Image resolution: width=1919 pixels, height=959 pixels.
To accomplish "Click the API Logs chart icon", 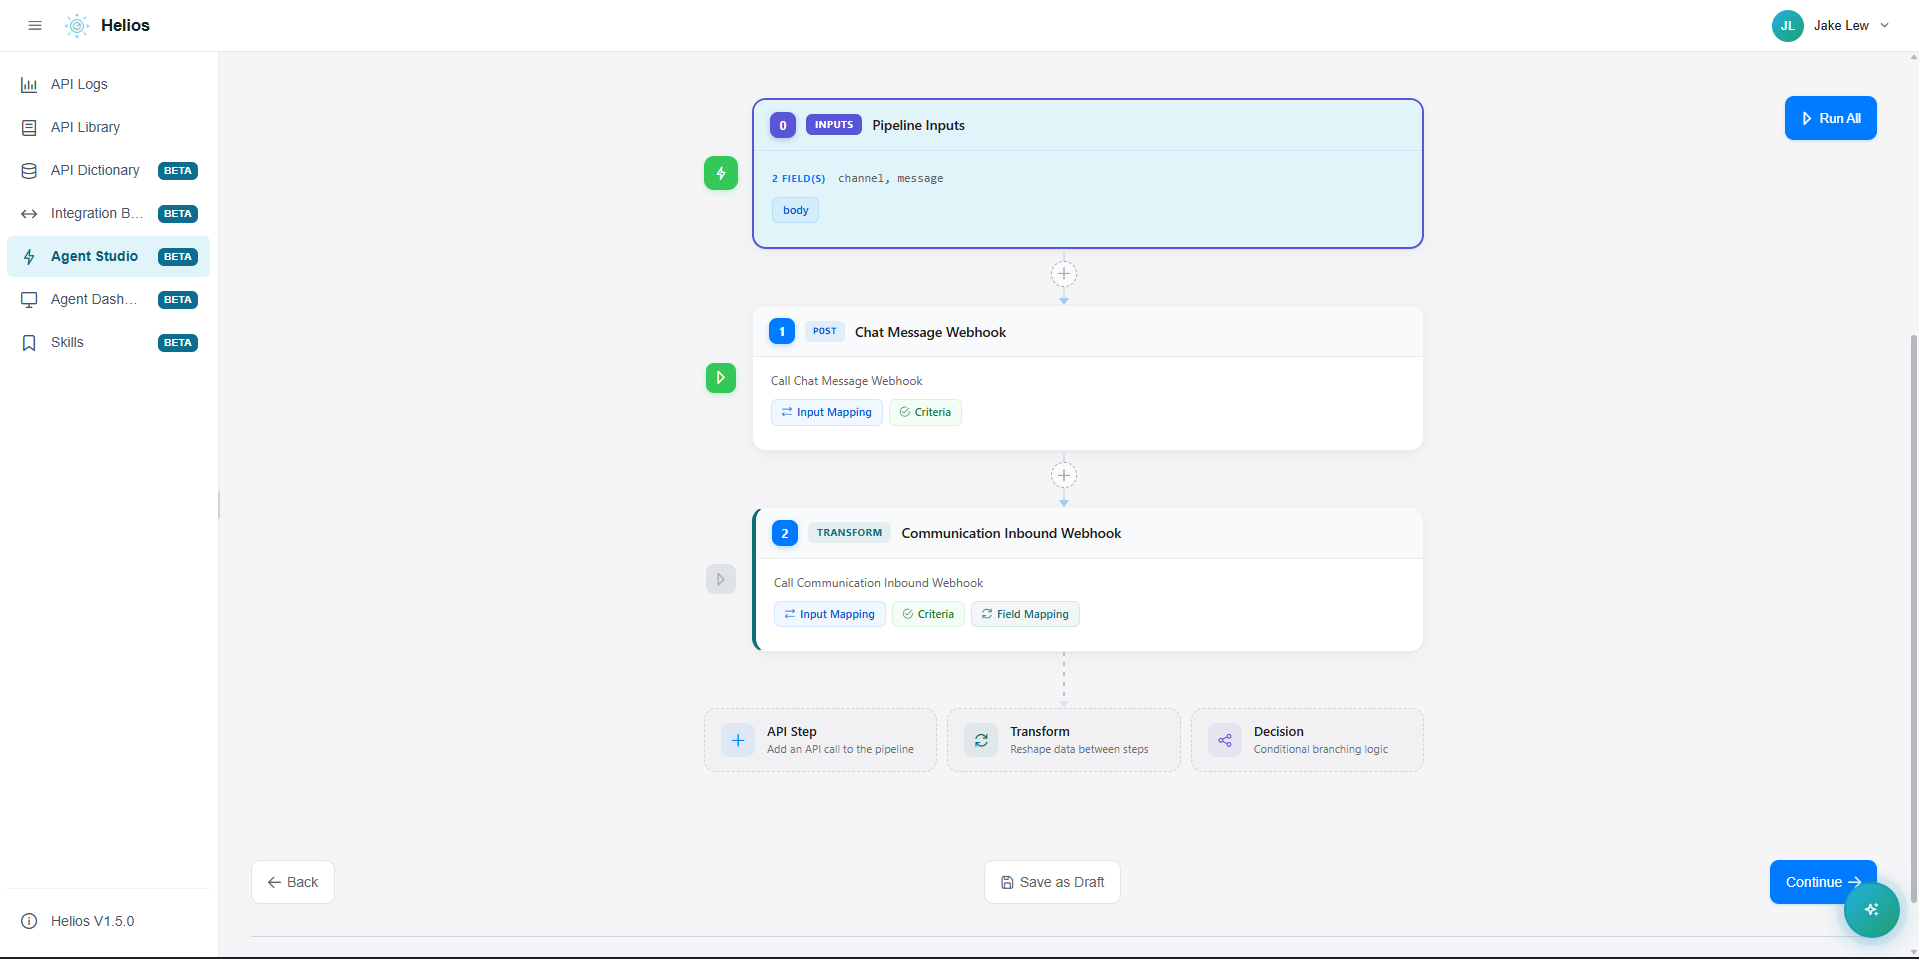I will coord(29,85).
